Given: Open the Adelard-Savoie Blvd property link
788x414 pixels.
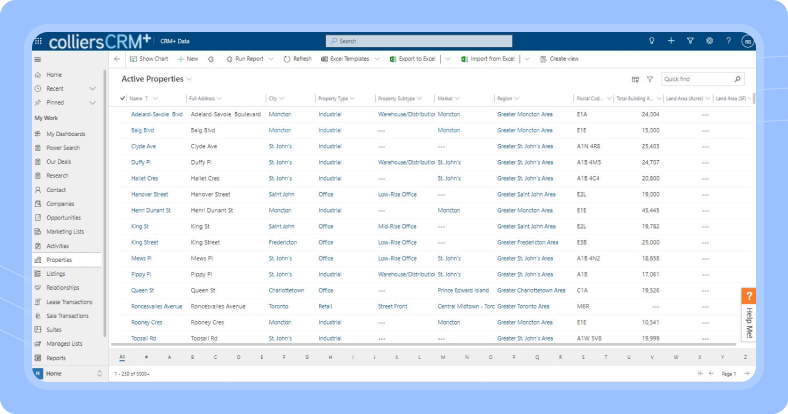Looking at the screenshot, I should pos(157,115).
